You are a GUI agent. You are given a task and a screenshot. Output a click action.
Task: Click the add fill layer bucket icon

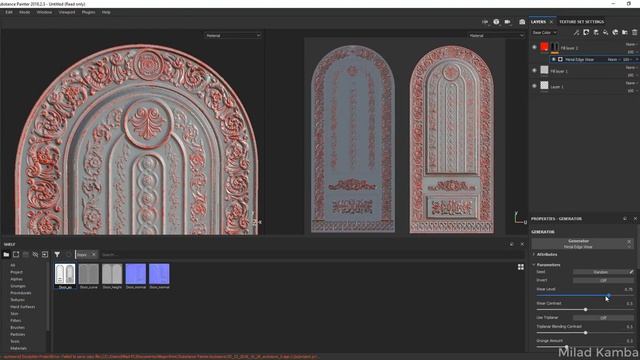point(605,32)
